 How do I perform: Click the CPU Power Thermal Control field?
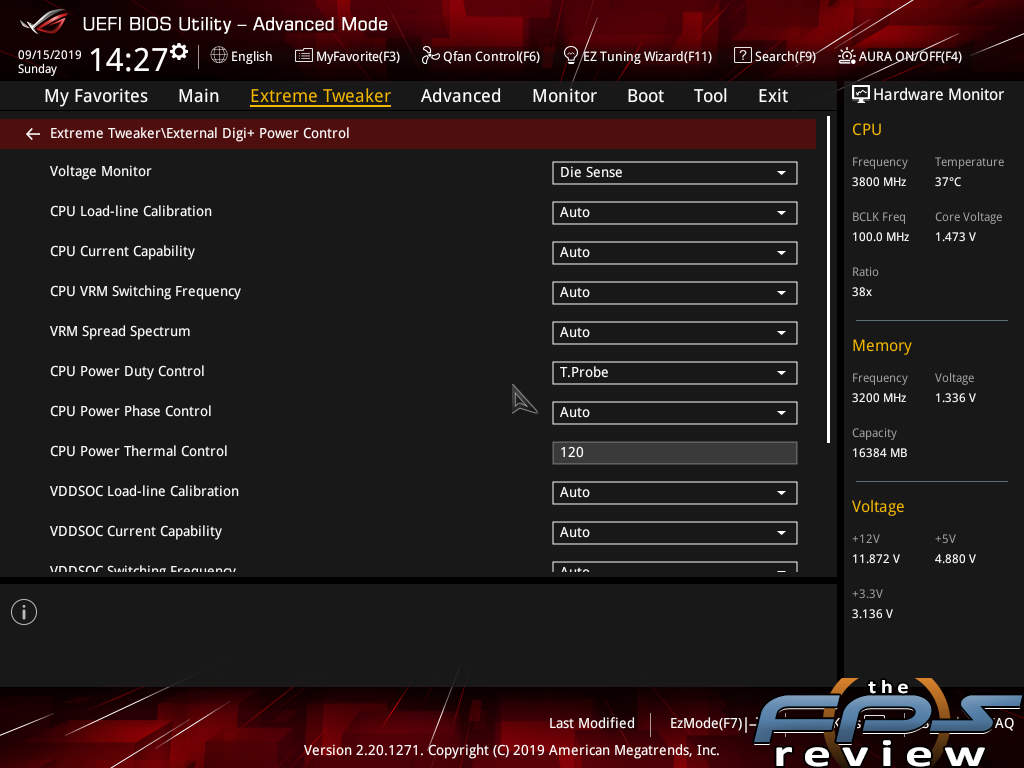tap(675, 453)
